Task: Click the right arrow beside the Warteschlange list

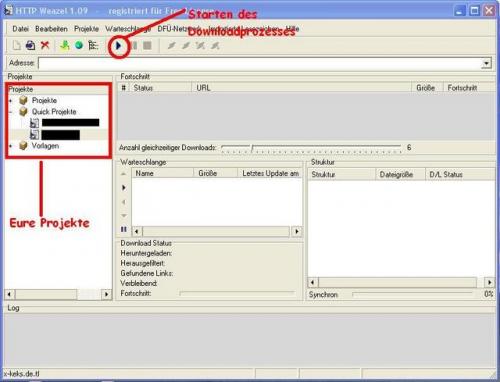Action: point(124,188)
